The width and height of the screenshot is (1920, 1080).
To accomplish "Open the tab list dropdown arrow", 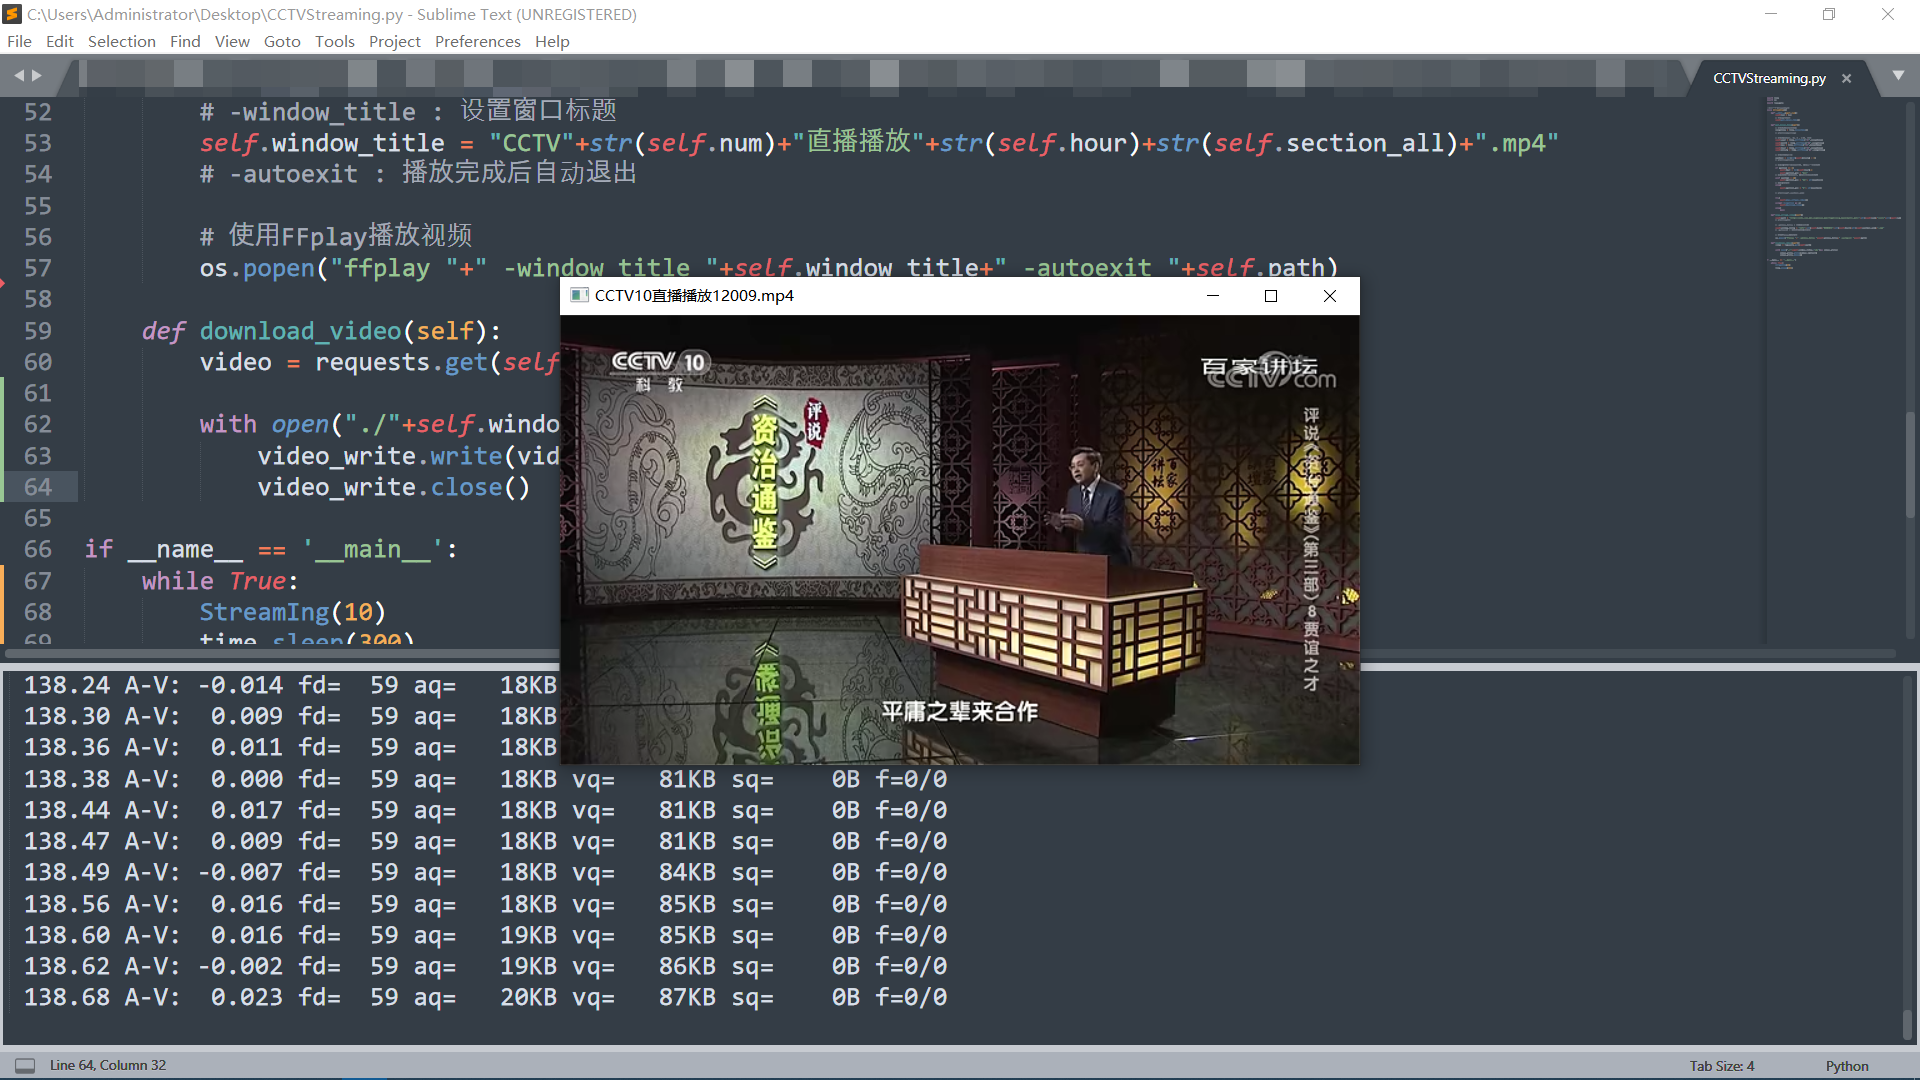I will point(1898,76).
